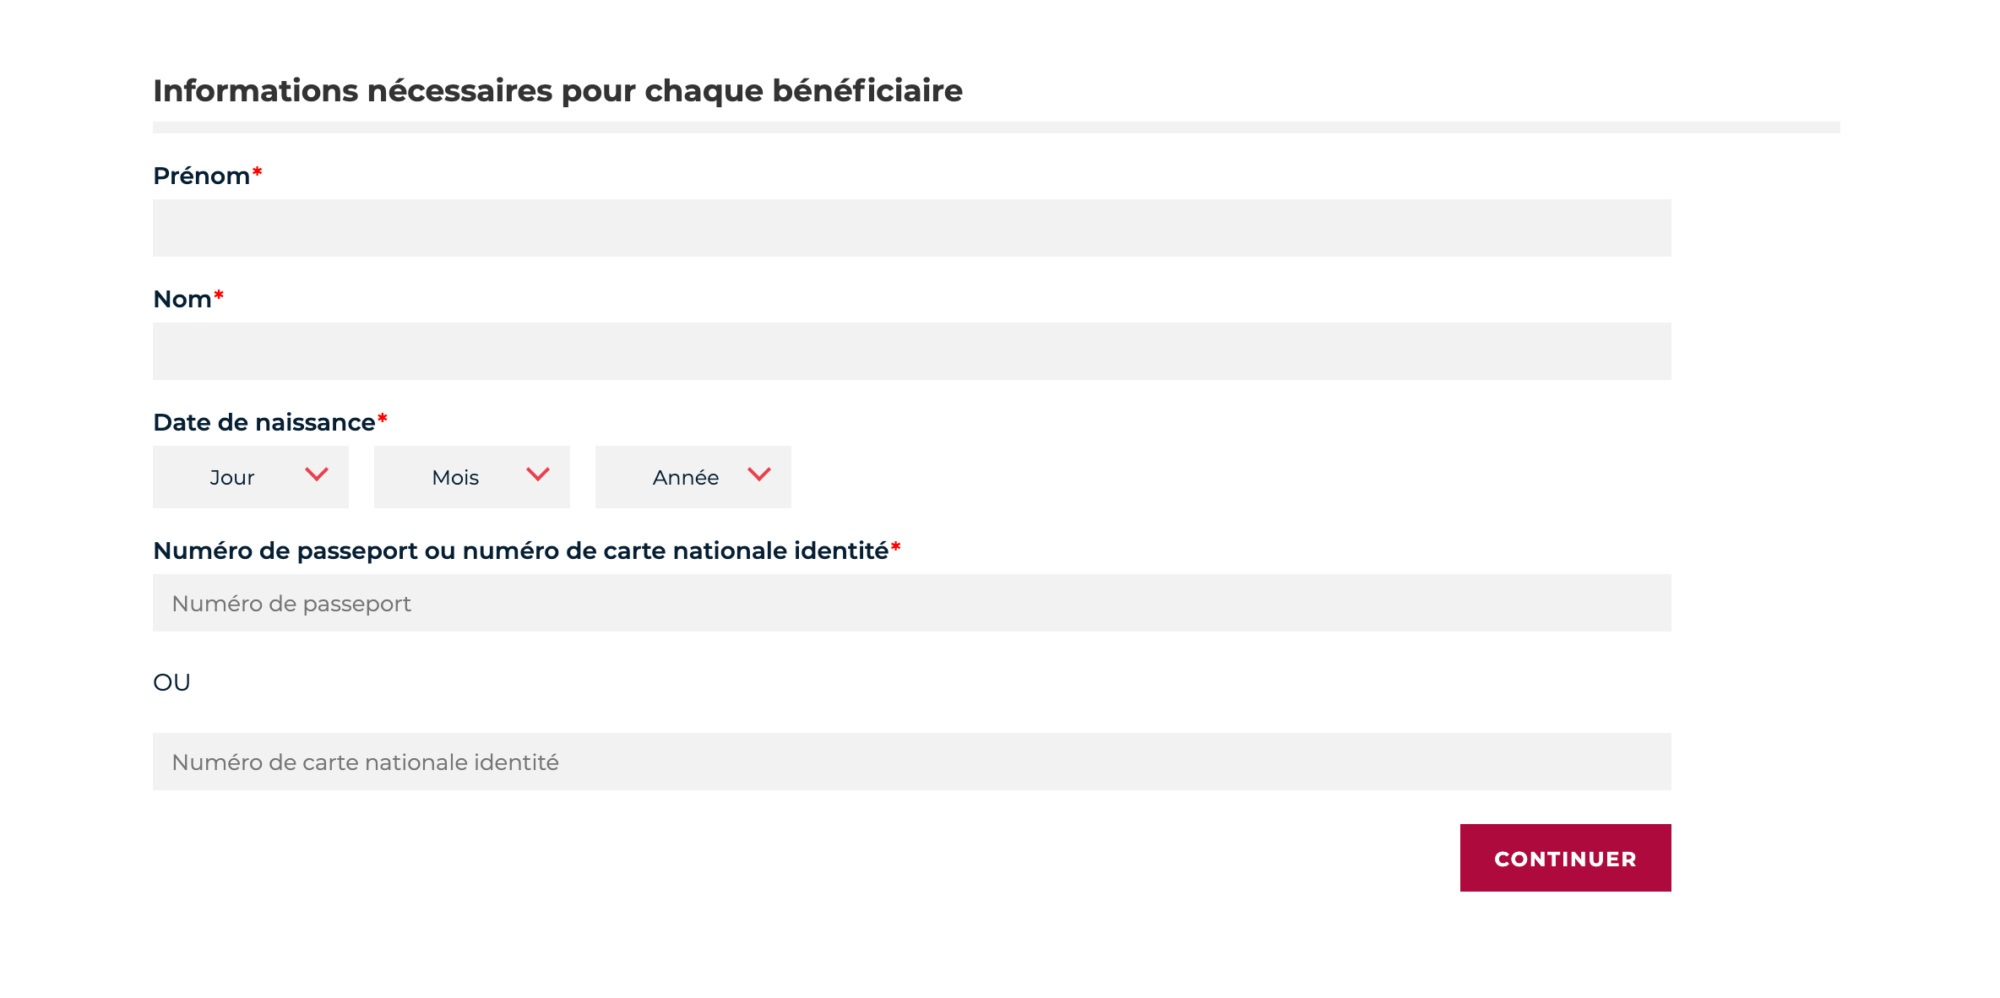Click the red chevron in the Année selector
Viewport: 2000px width, 998px height.
(759, 474)
